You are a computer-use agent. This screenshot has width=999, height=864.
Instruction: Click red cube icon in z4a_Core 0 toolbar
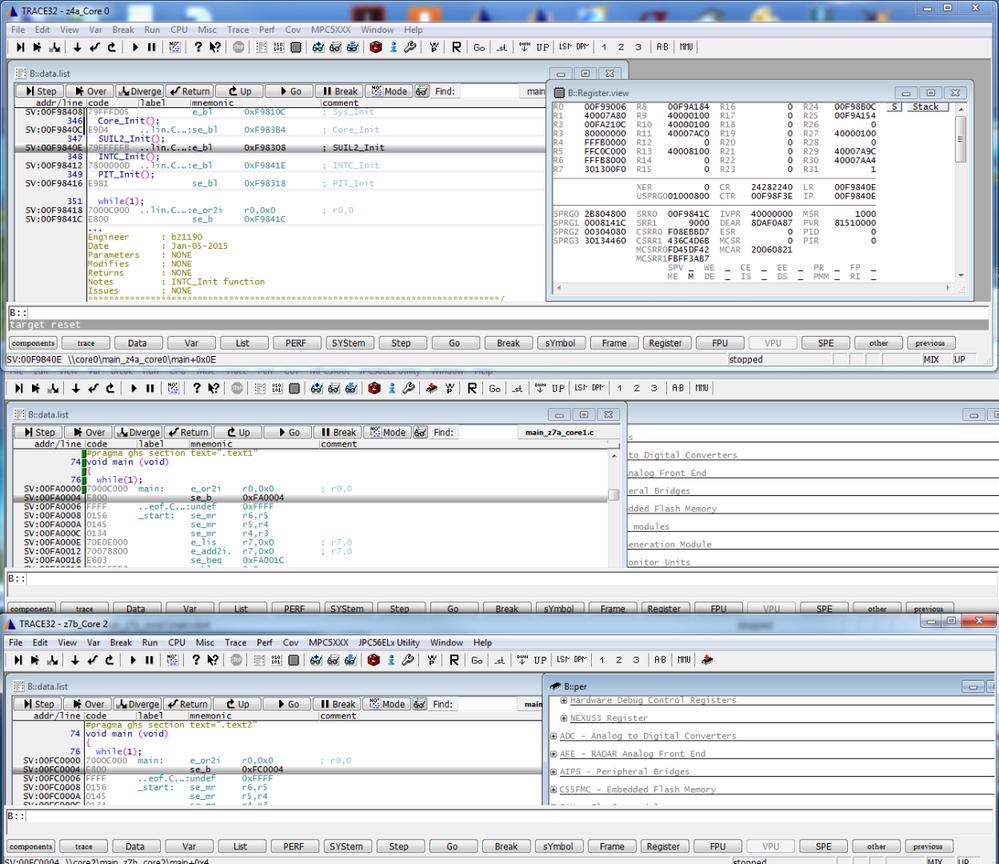[376, 47]
